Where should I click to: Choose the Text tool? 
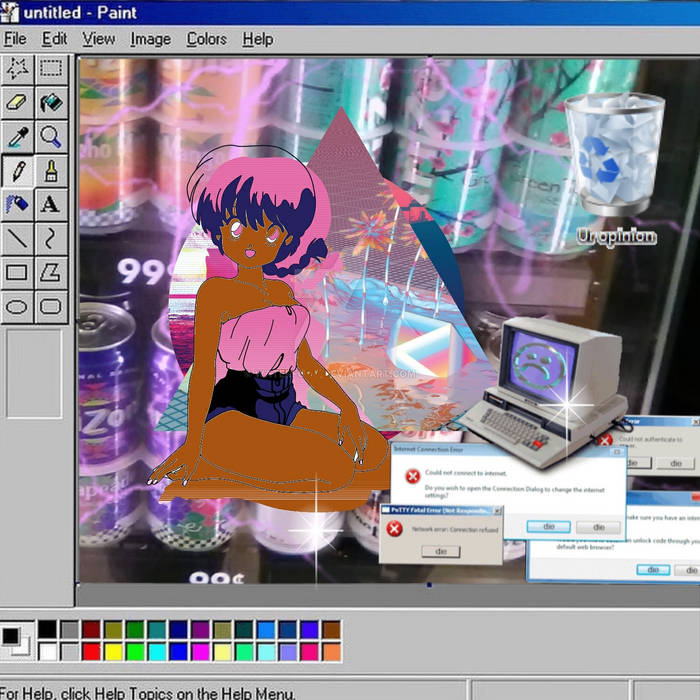(51, 204)
